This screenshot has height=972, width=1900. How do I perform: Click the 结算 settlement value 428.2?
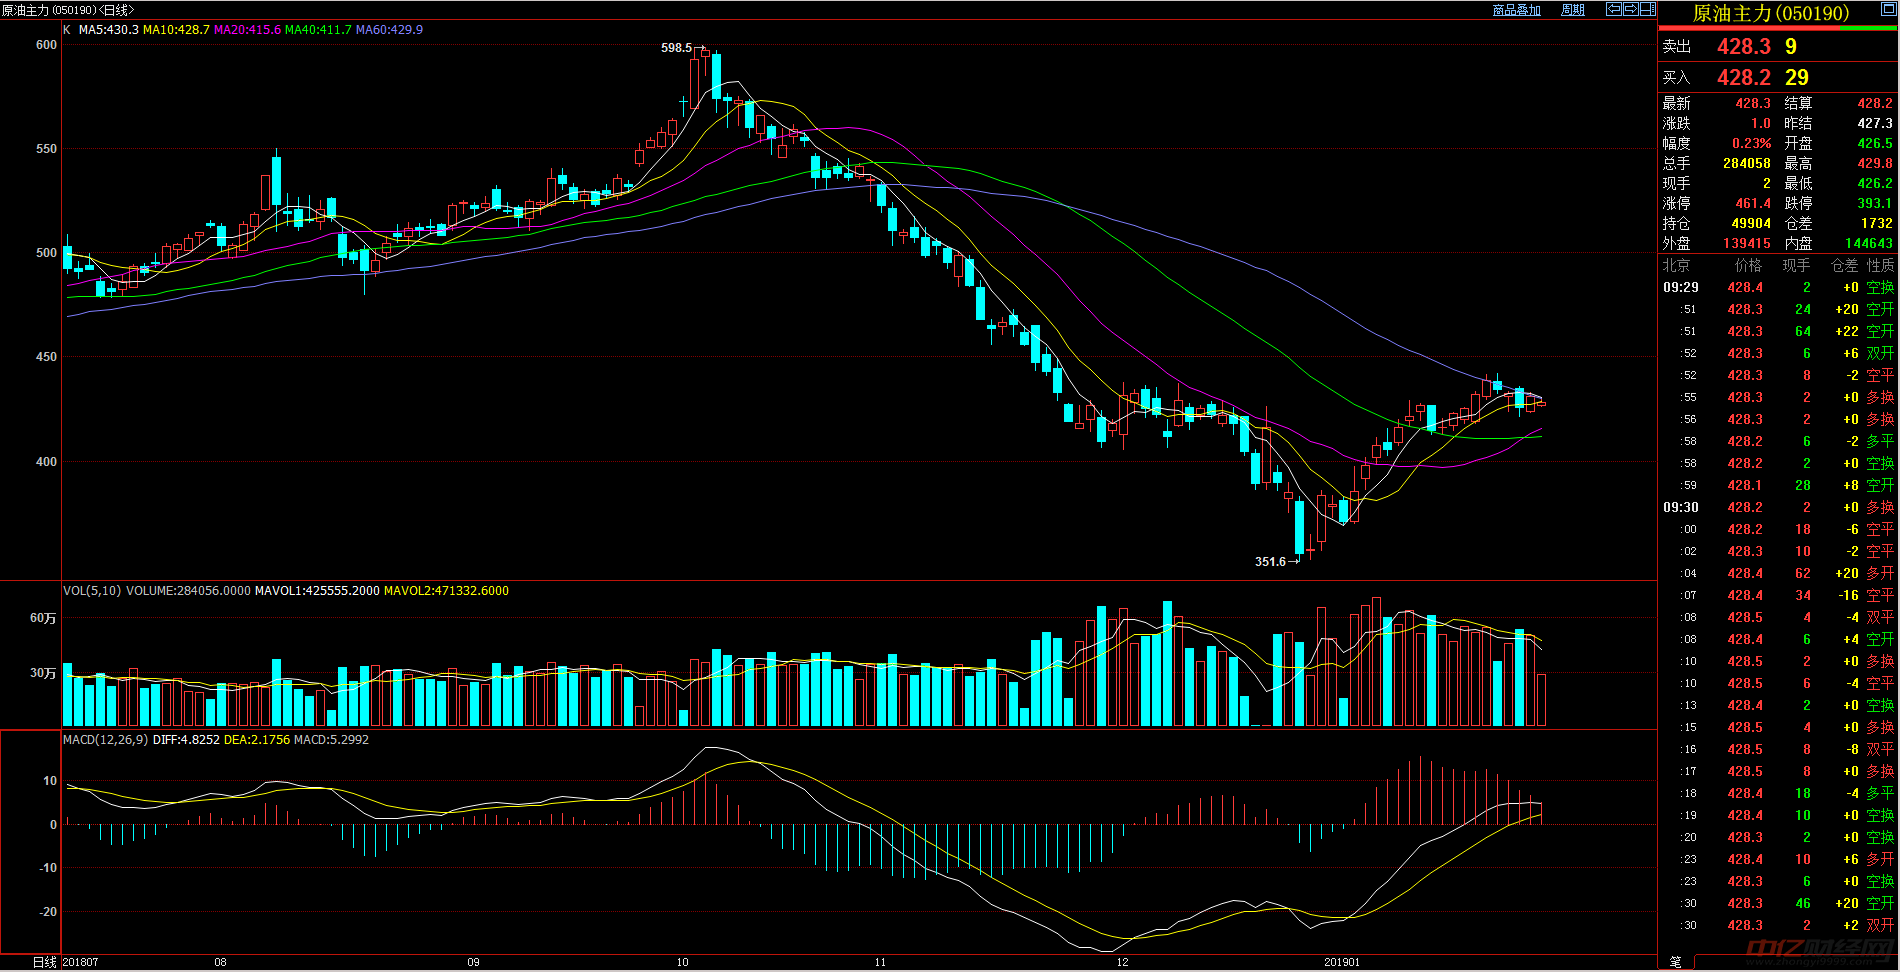(x=1875, y=103)
